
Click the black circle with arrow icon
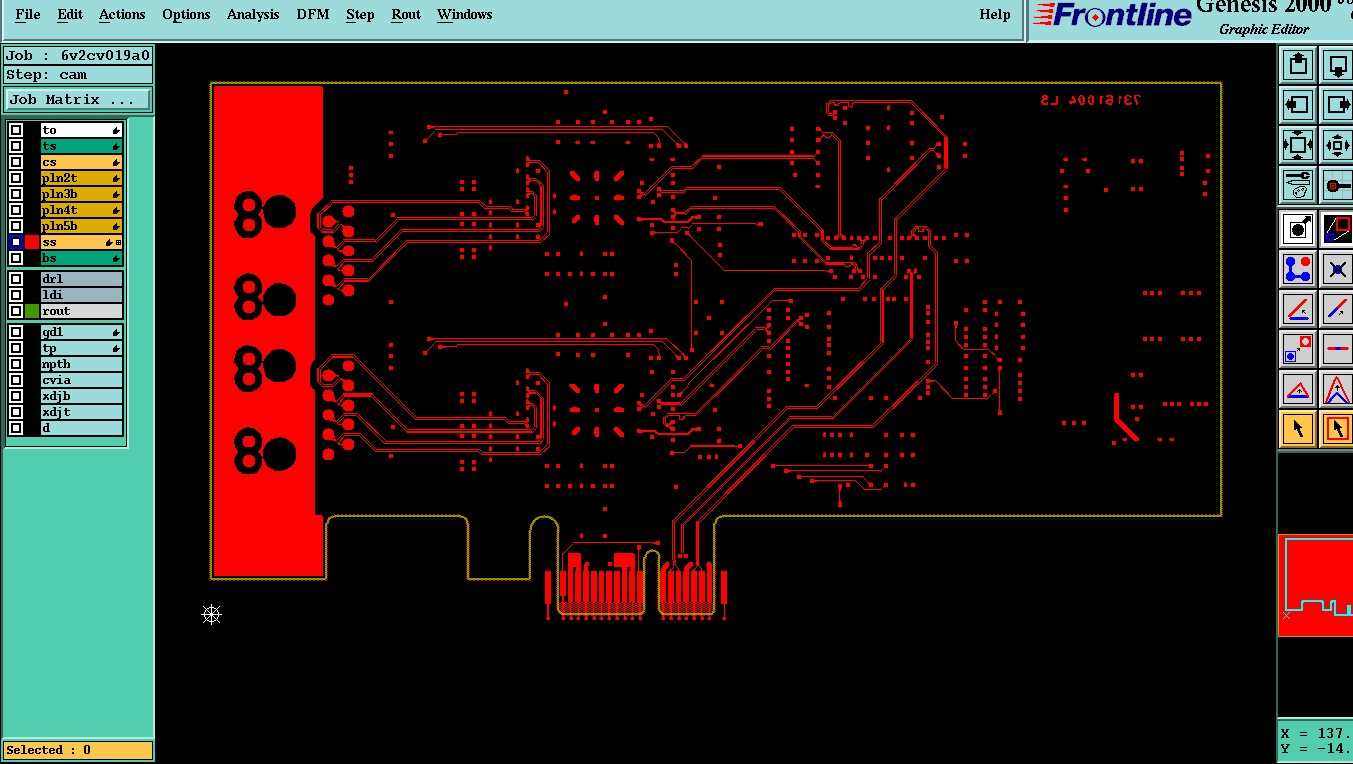tap(1298, 229)
